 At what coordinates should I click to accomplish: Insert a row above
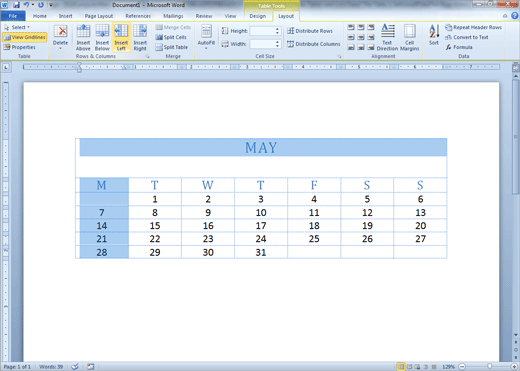point(83,38)
